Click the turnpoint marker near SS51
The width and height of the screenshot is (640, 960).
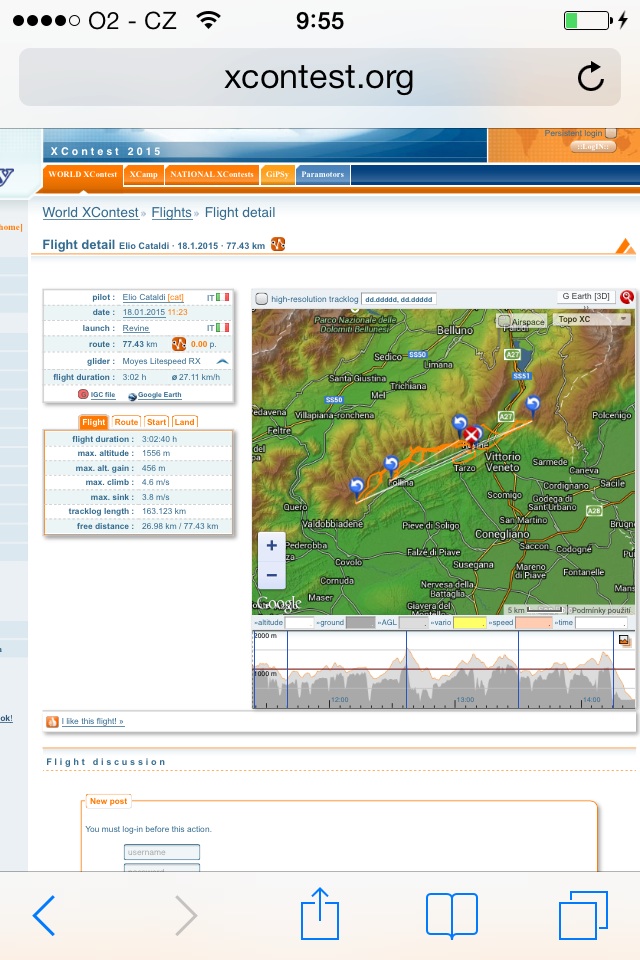[x=533, y=405]
